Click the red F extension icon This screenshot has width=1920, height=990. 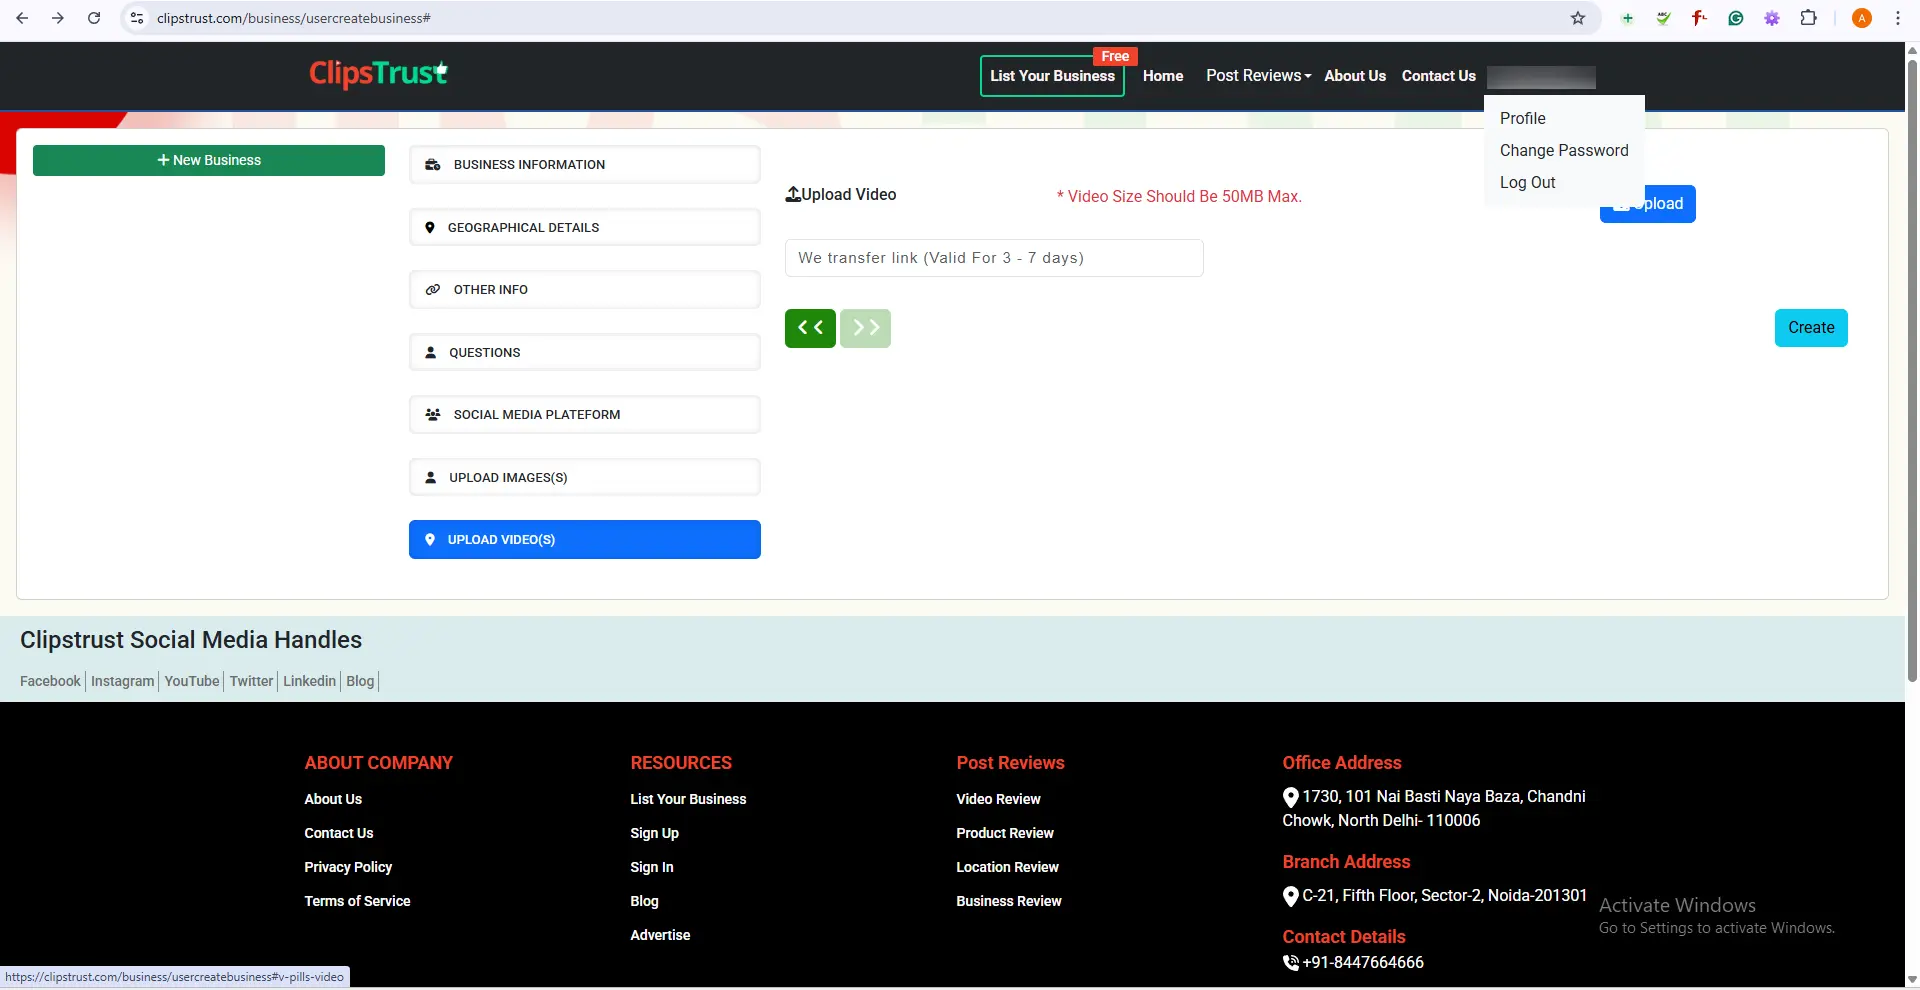1700,18
